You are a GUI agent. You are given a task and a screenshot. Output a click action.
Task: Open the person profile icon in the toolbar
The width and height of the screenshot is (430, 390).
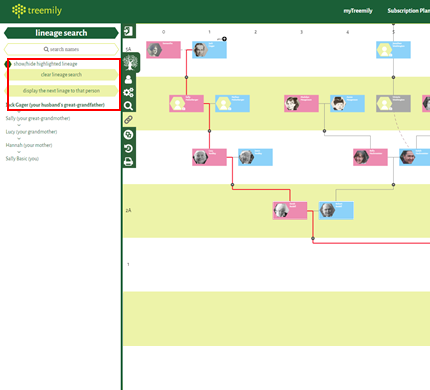128,80
